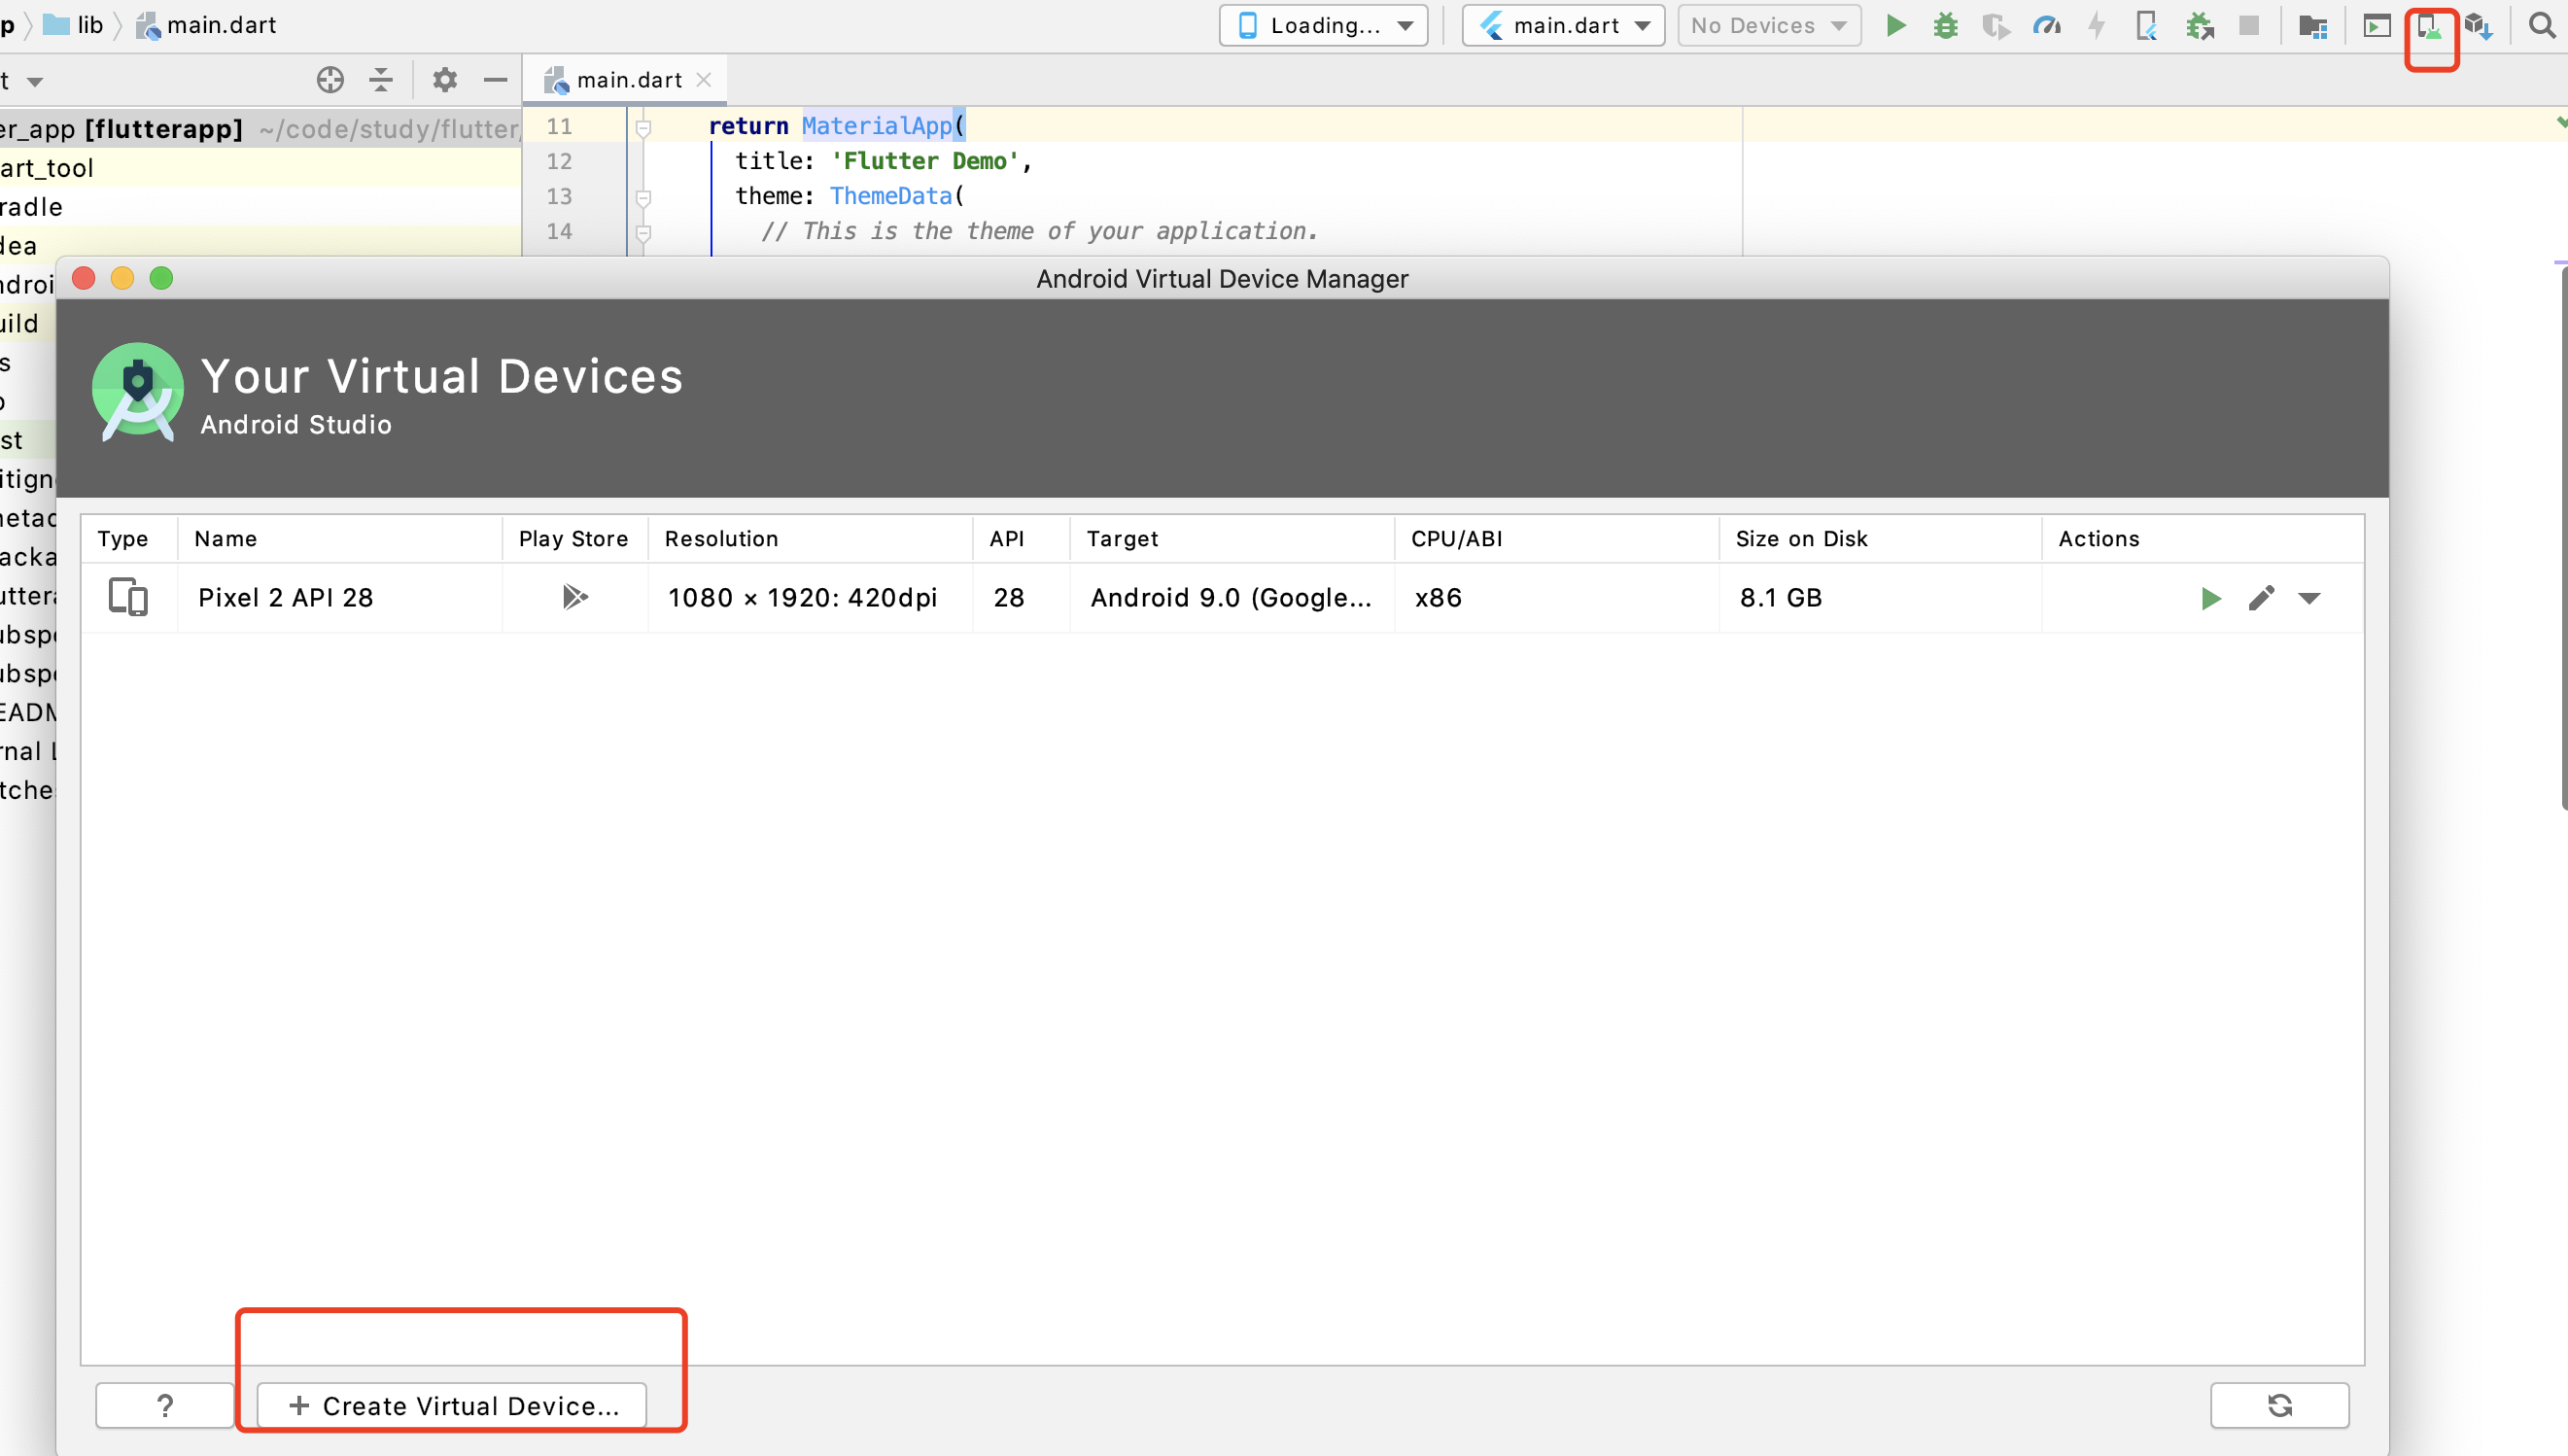Open SDK Manager cube icon
2568x1456 pixels.
coord(2479,26)
